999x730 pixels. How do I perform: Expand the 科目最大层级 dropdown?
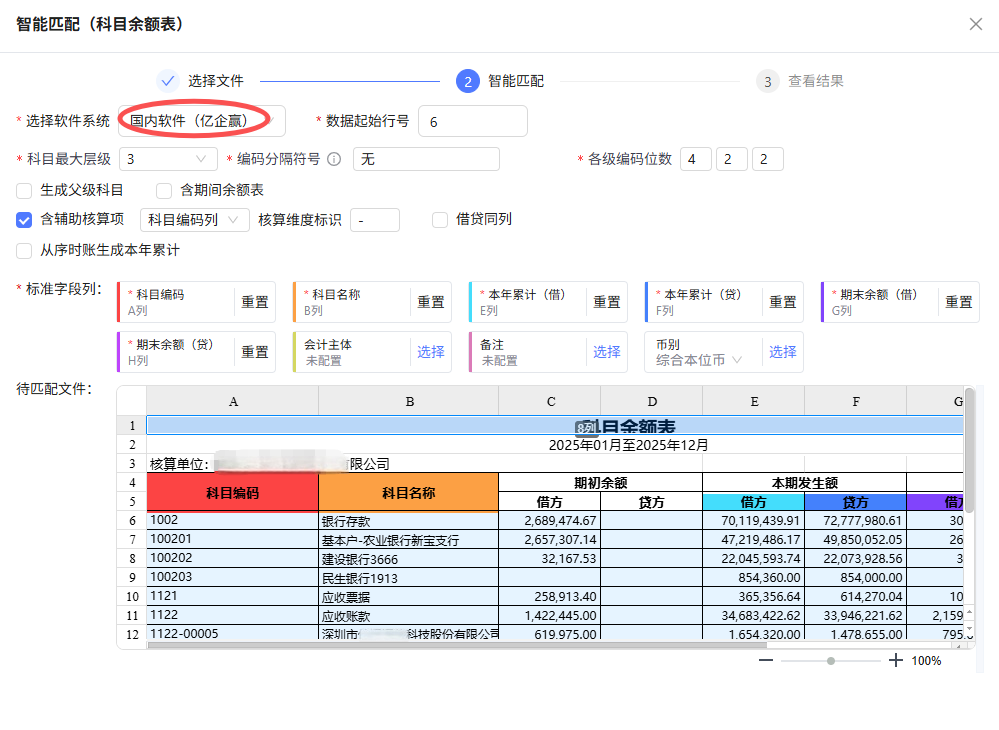pyautogui.click(x=168, y=158)
